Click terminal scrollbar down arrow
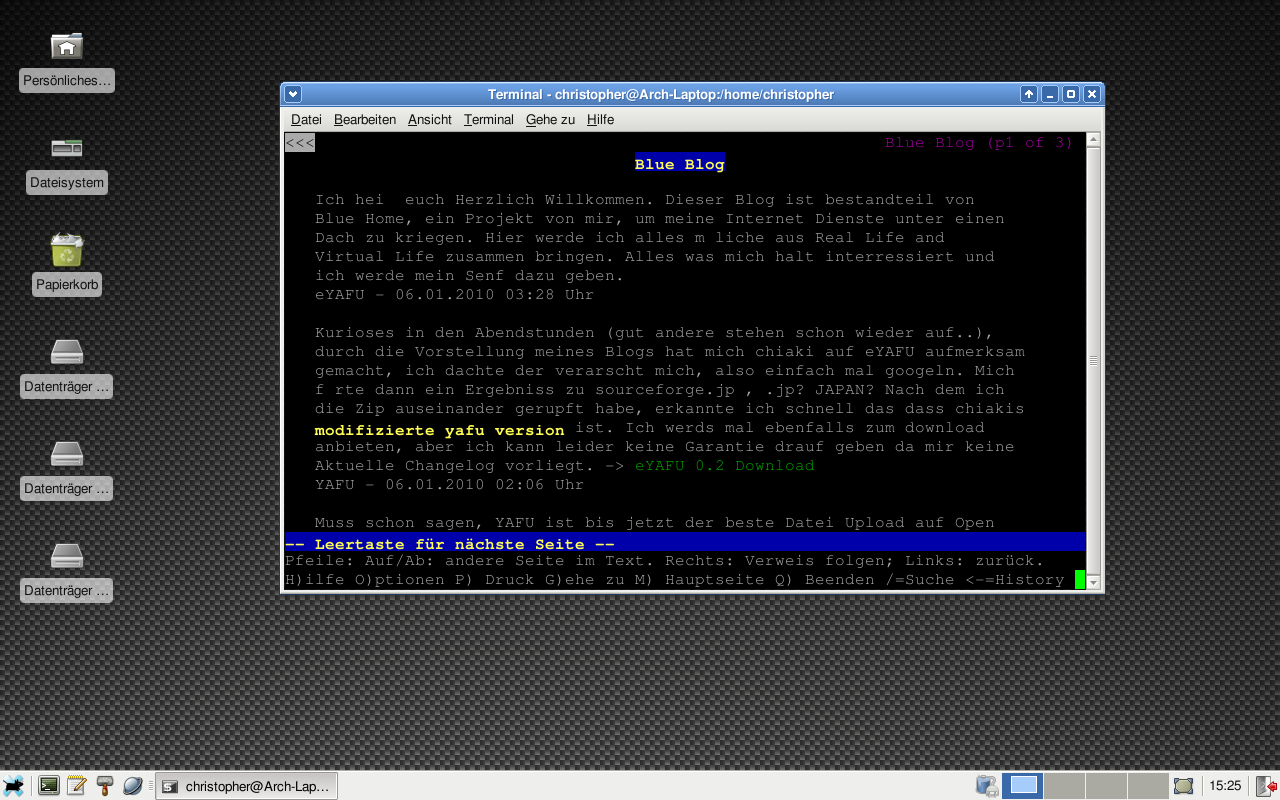Image resolution: width=1280 pixels, height=800 pixels. [1093, 582]
